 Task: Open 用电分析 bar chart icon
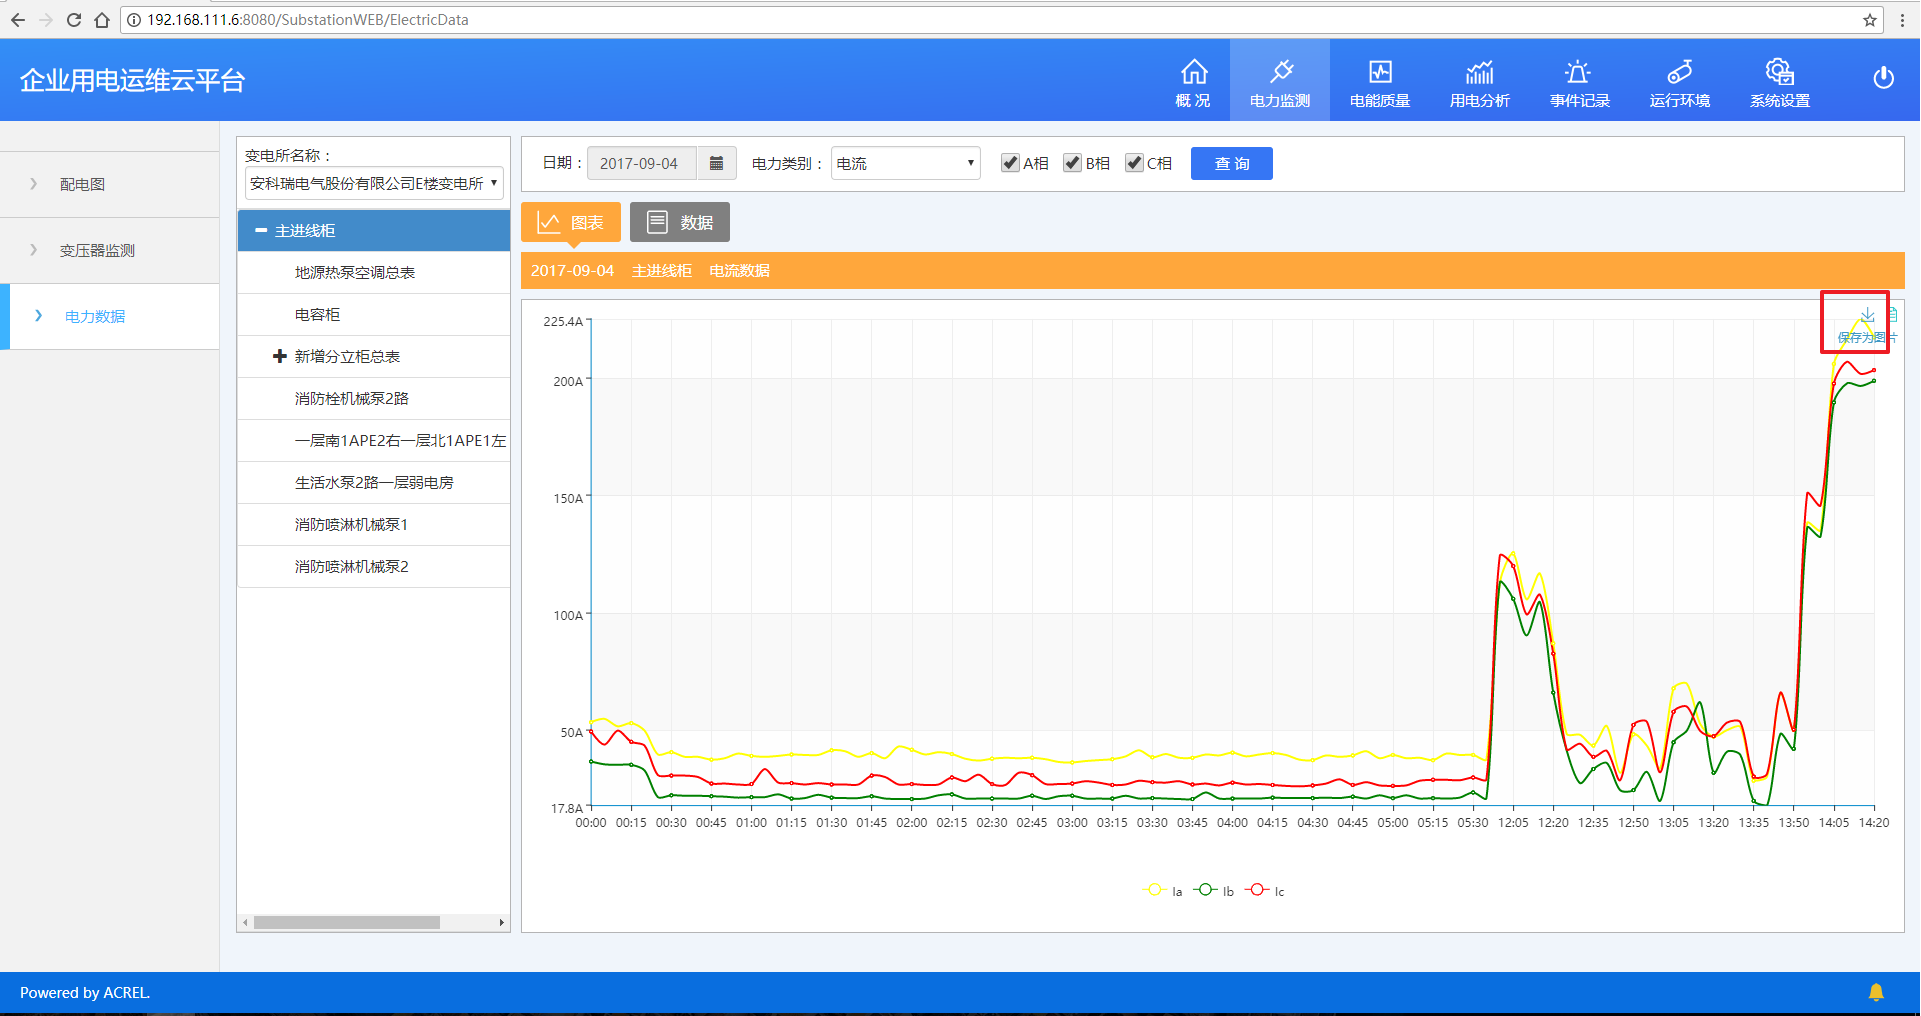(1480, 72)
